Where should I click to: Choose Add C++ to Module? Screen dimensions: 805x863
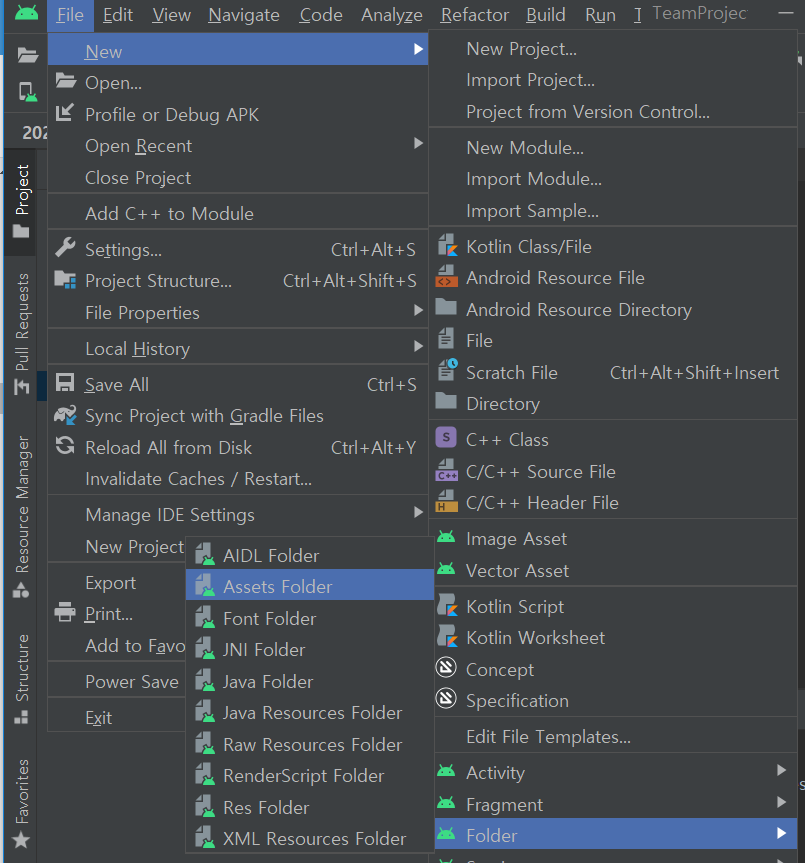(x=238, y=214)
